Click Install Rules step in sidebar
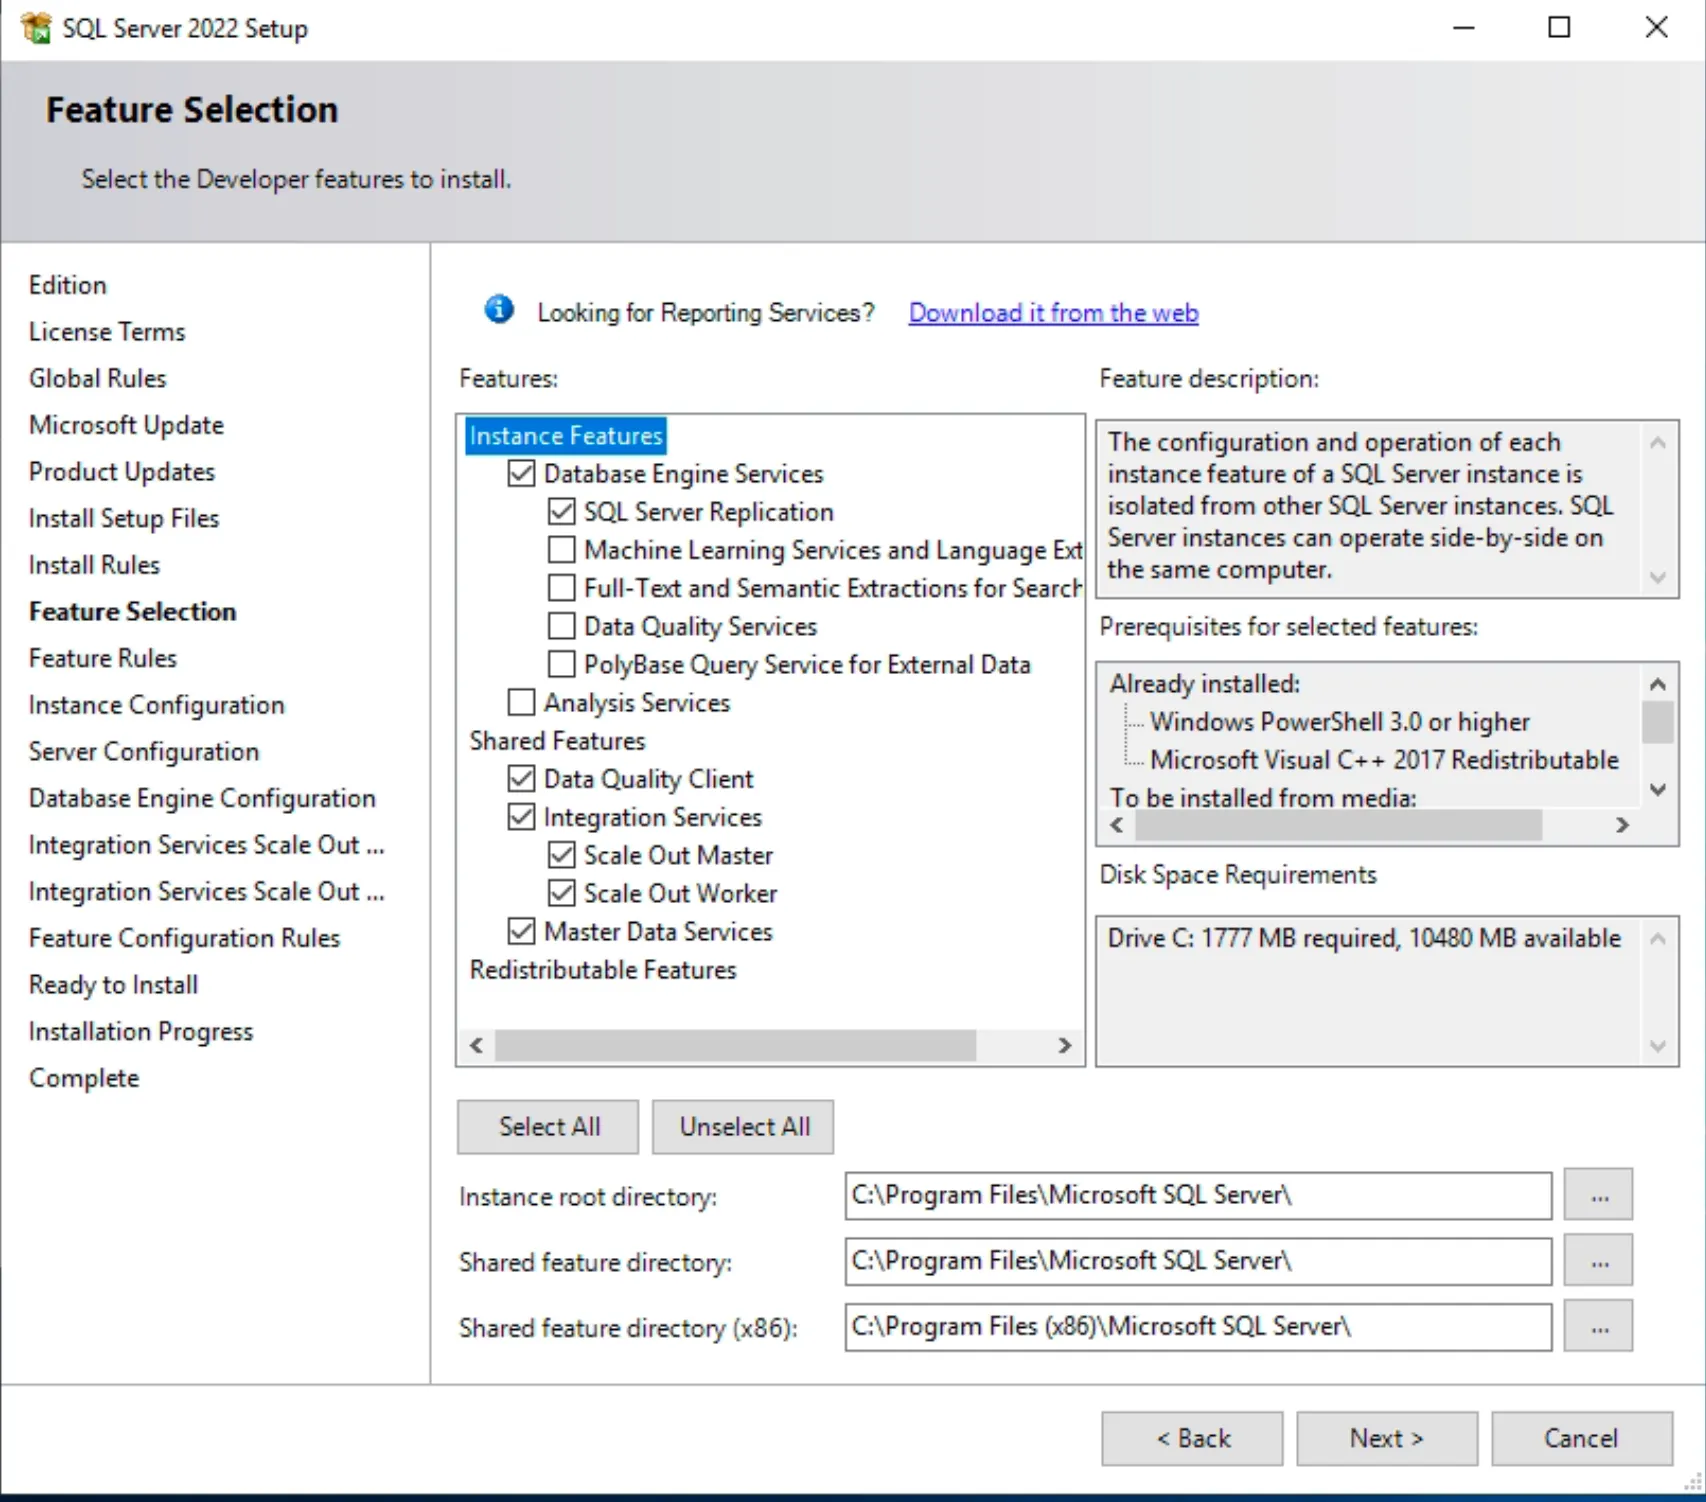This screenshot has width=1706, height=1502. click(94, 565)
